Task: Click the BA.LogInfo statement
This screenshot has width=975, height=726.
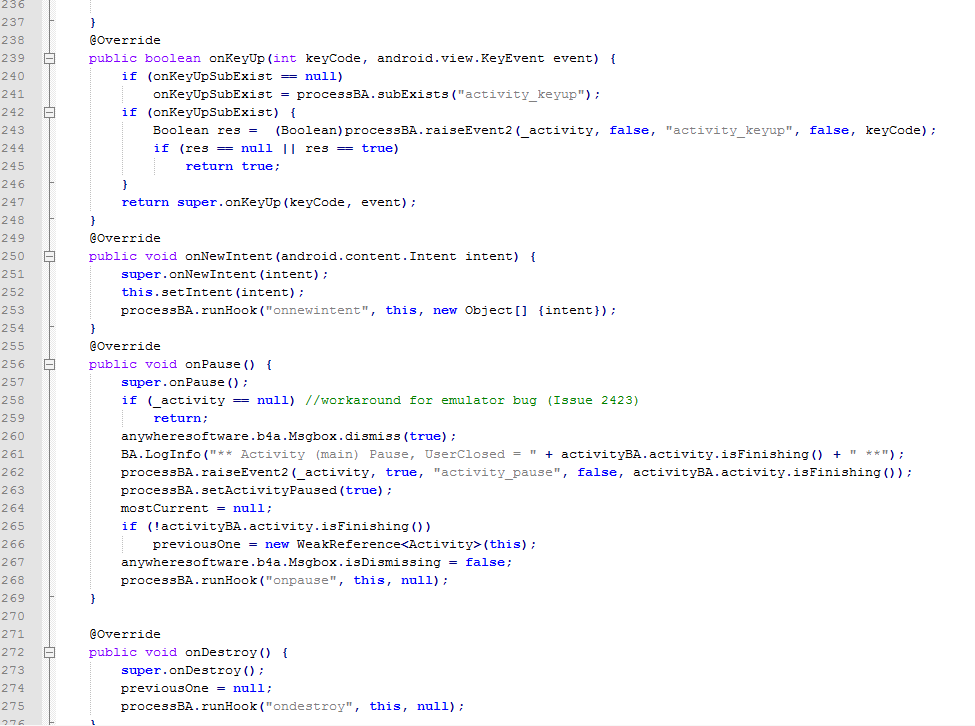Action: click(512, 454)
